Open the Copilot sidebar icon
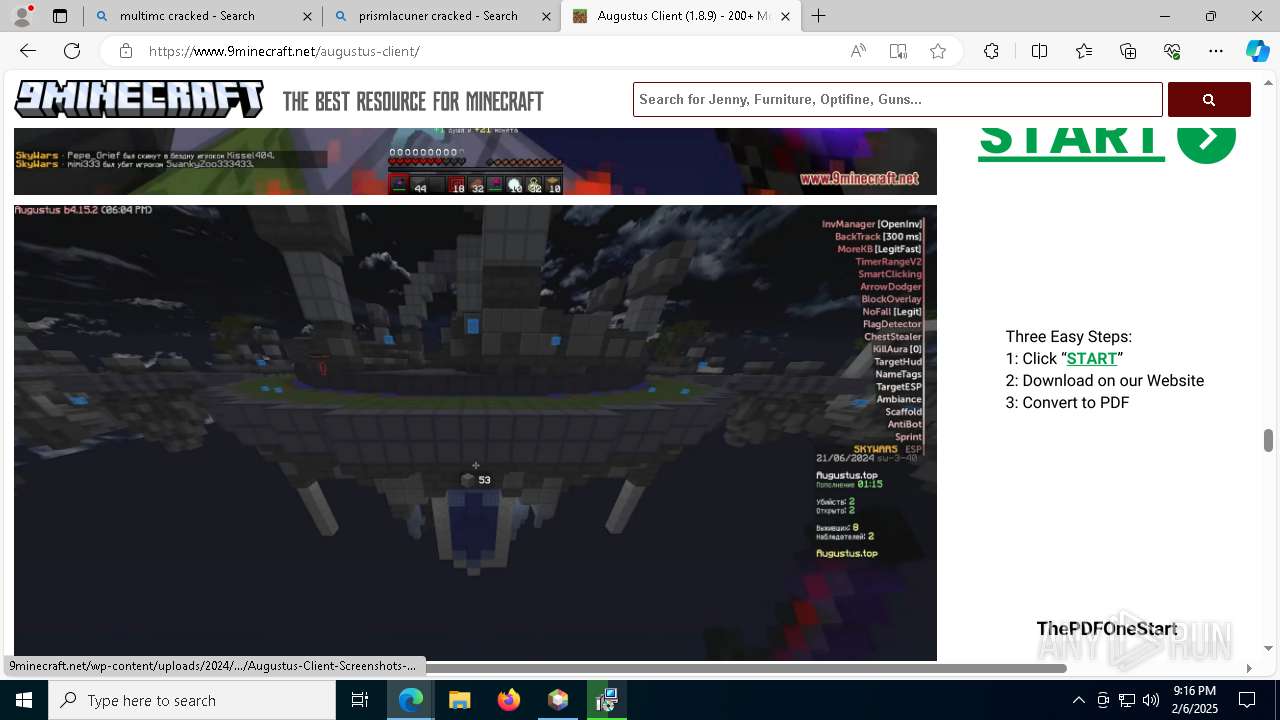The width and height of the screenshot is (1280, 720). (1257, 51)
